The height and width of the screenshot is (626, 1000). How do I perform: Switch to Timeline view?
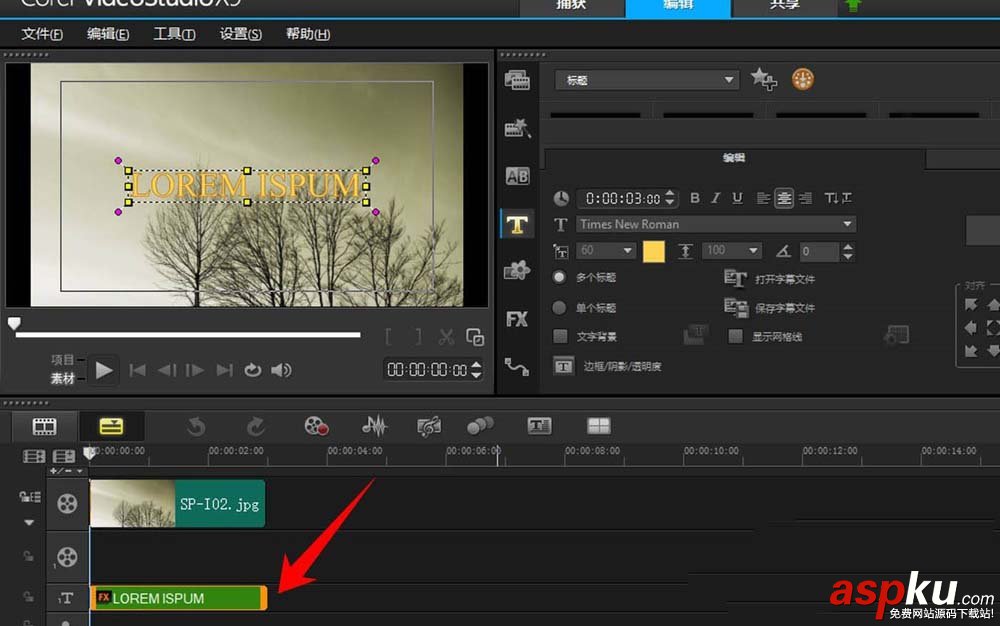tap(112, 426)
